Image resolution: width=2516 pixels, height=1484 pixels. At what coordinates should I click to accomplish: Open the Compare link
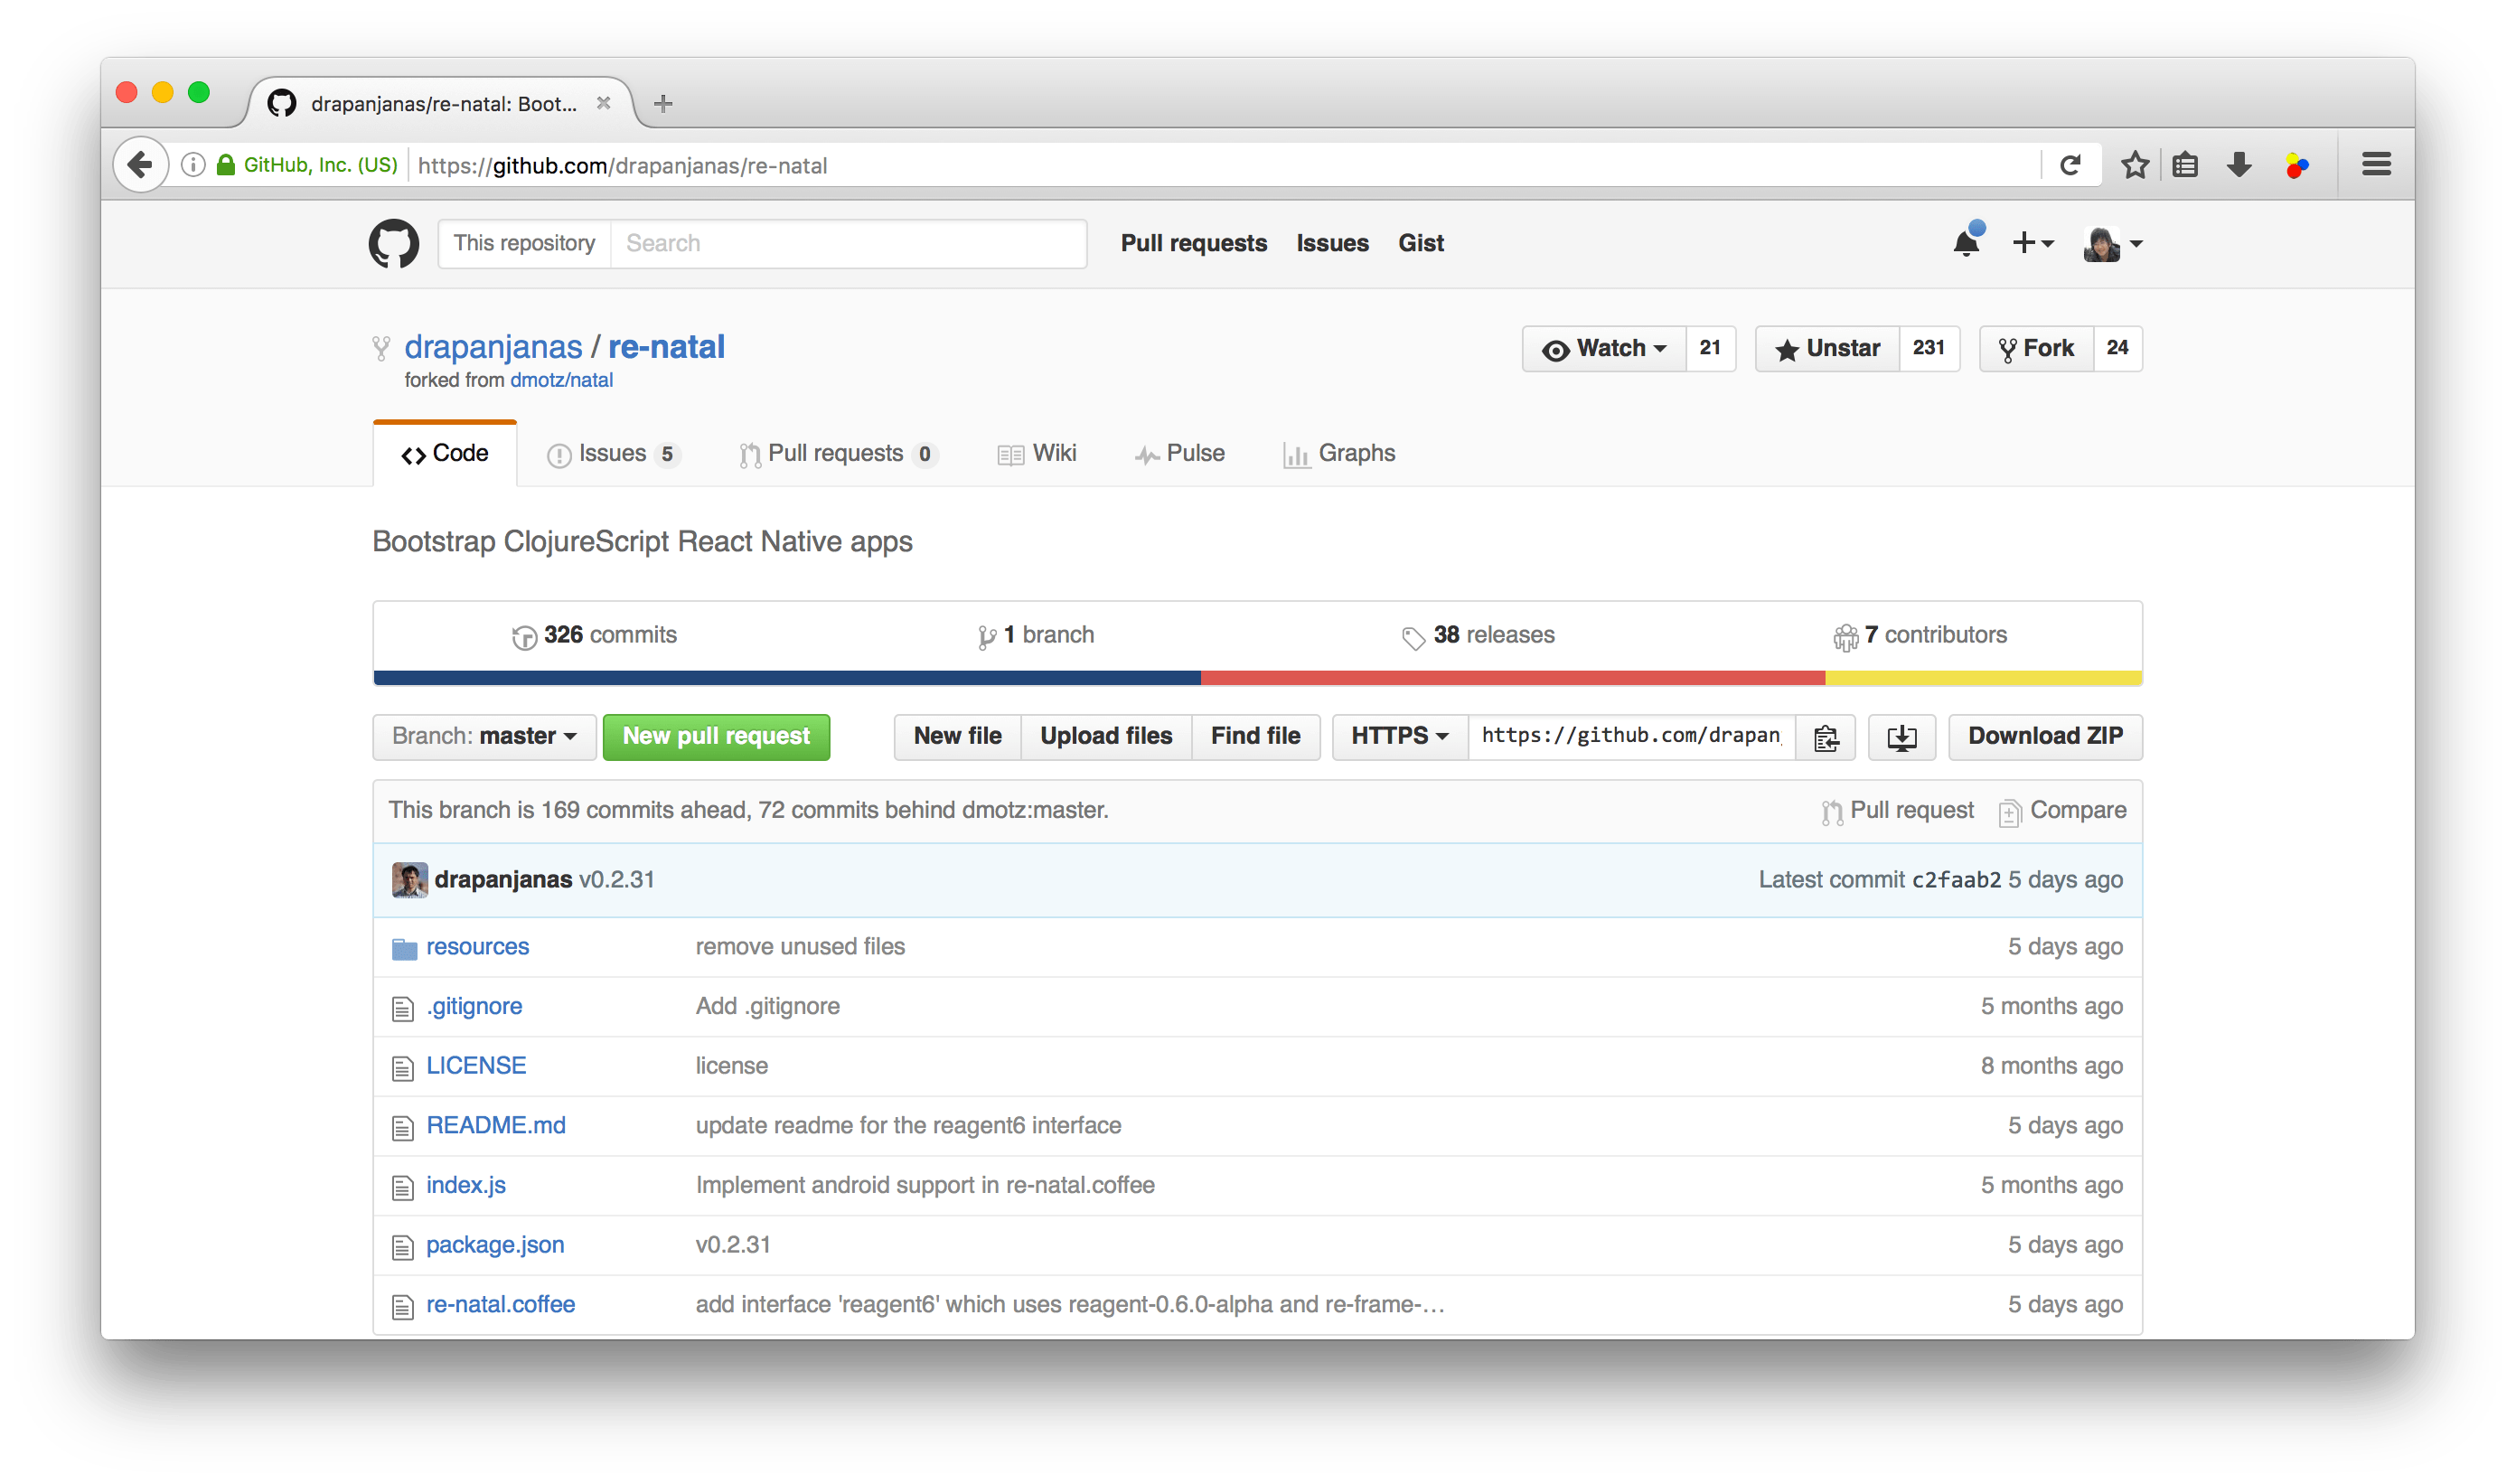(2063, 811)
